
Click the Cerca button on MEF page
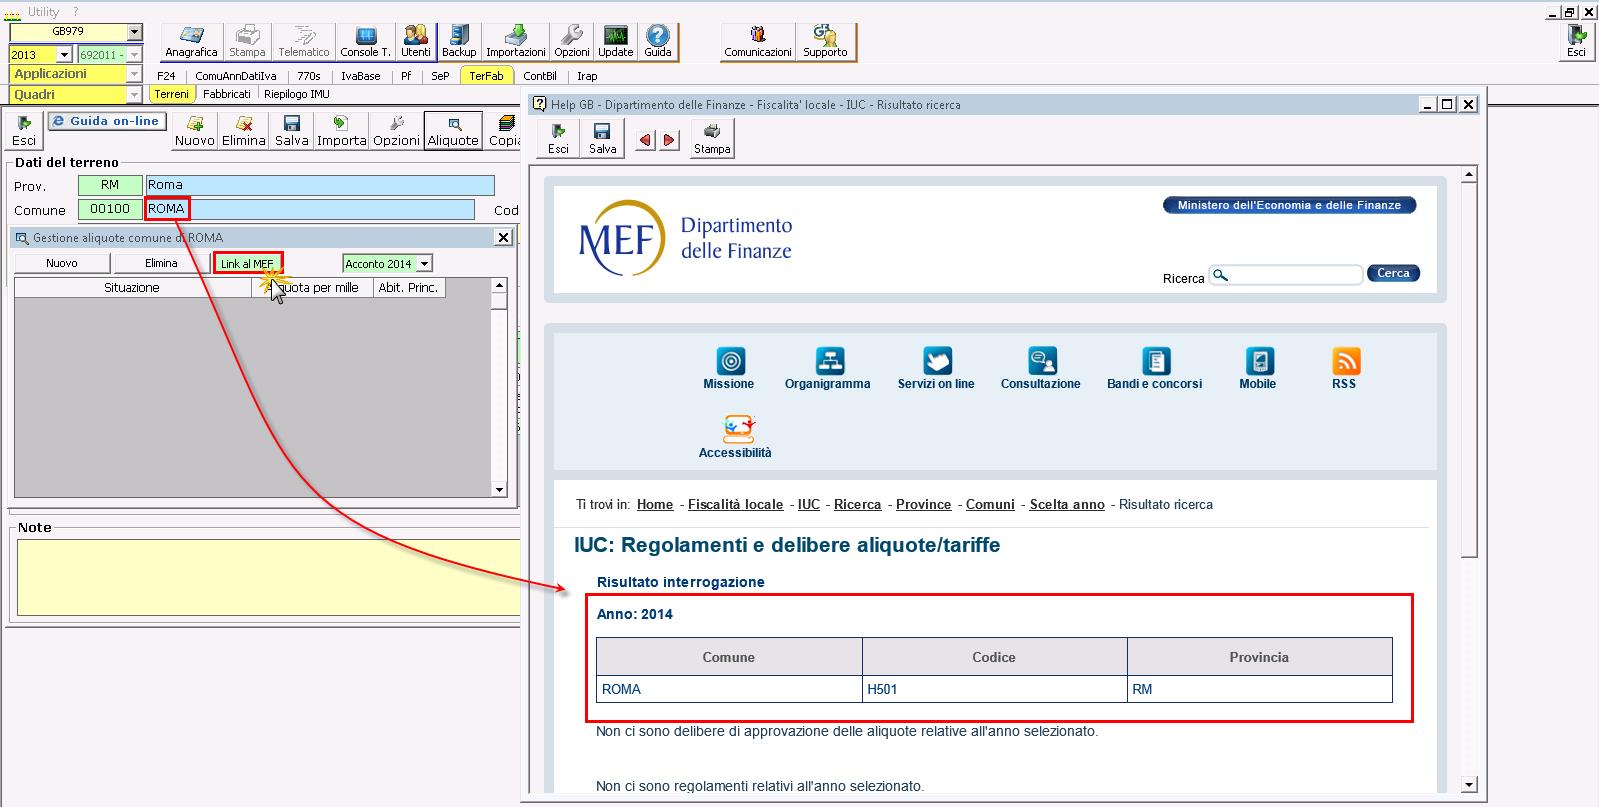pos(1393,273)
